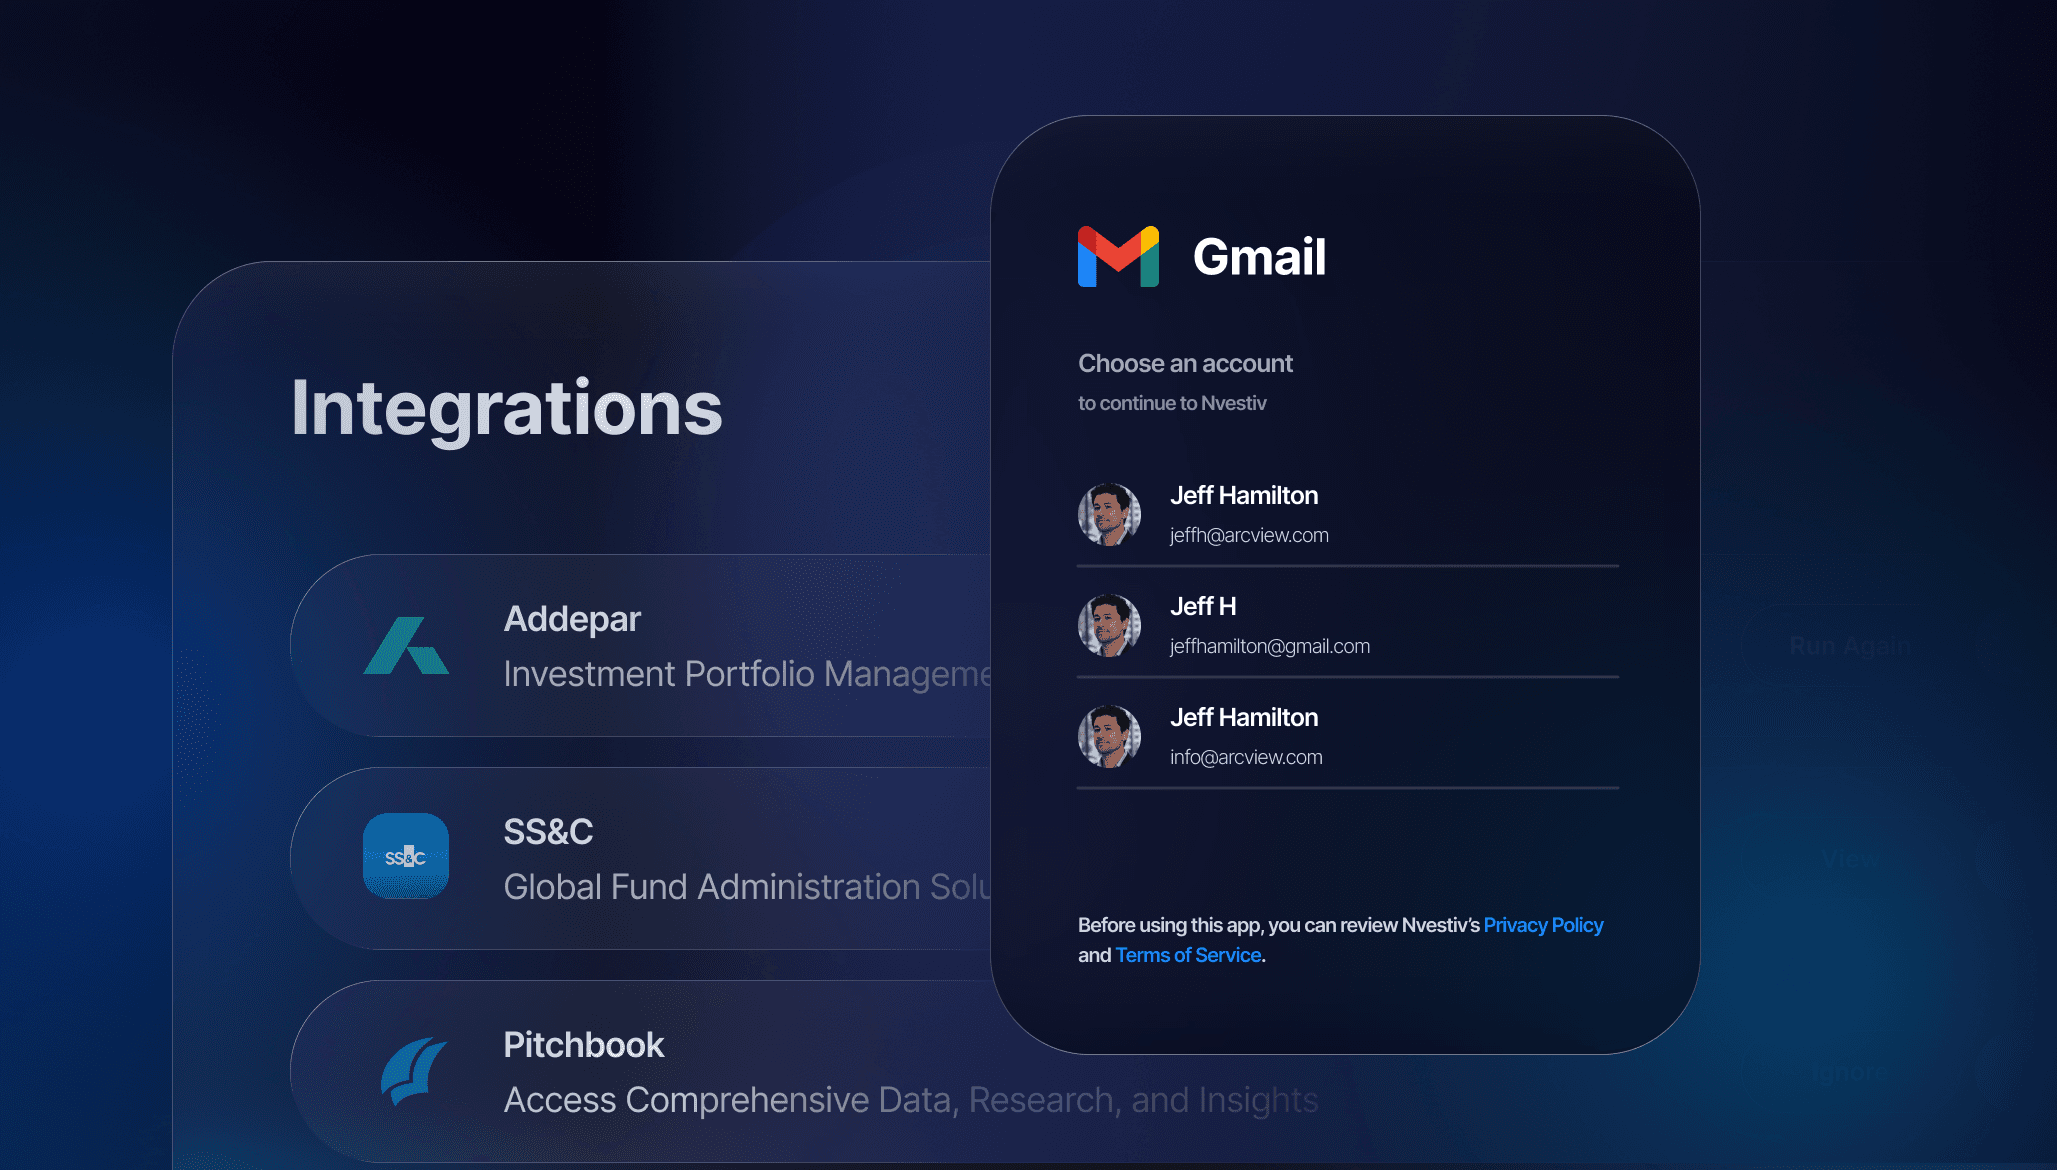Screen dimensions: 2057x1170
Task: Click the faded View button
Action: pyautogui.click(x=1848, y=859)
